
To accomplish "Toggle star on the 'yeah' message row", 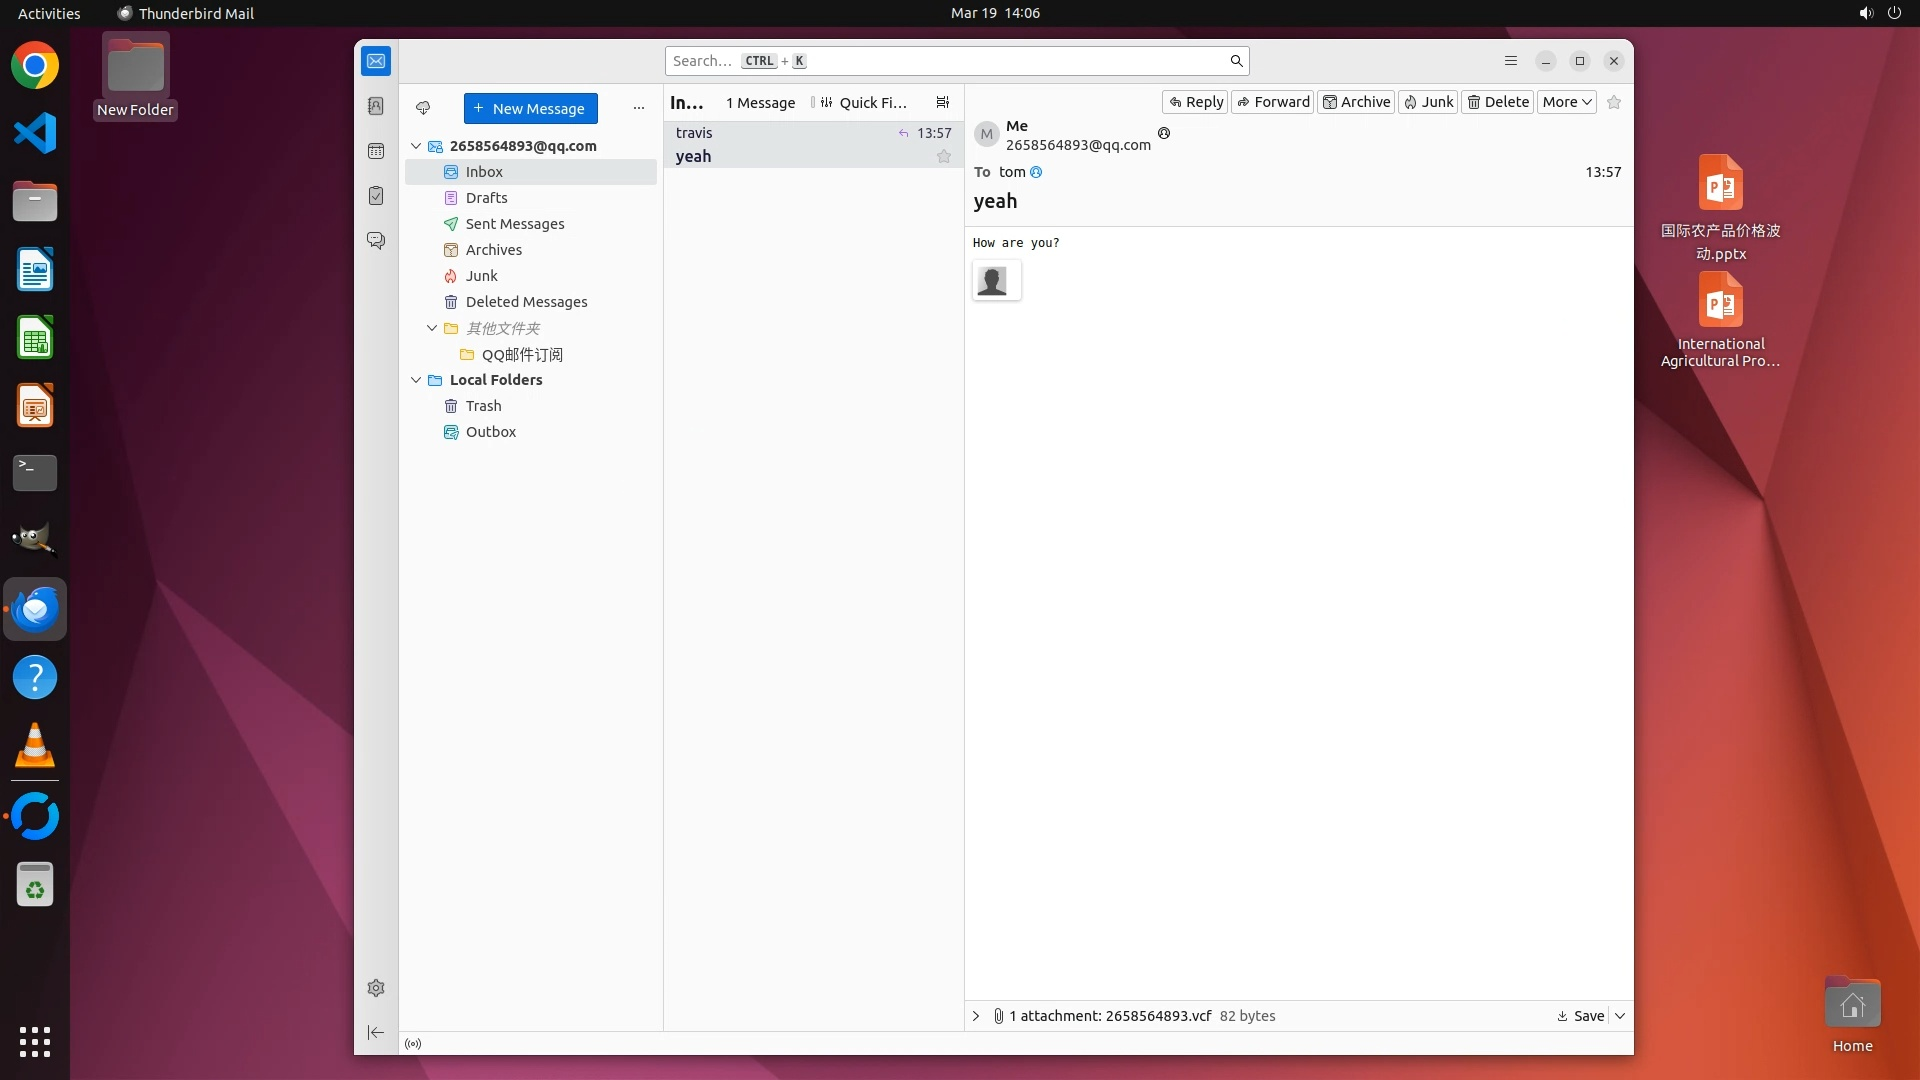I will click(943, 156).
